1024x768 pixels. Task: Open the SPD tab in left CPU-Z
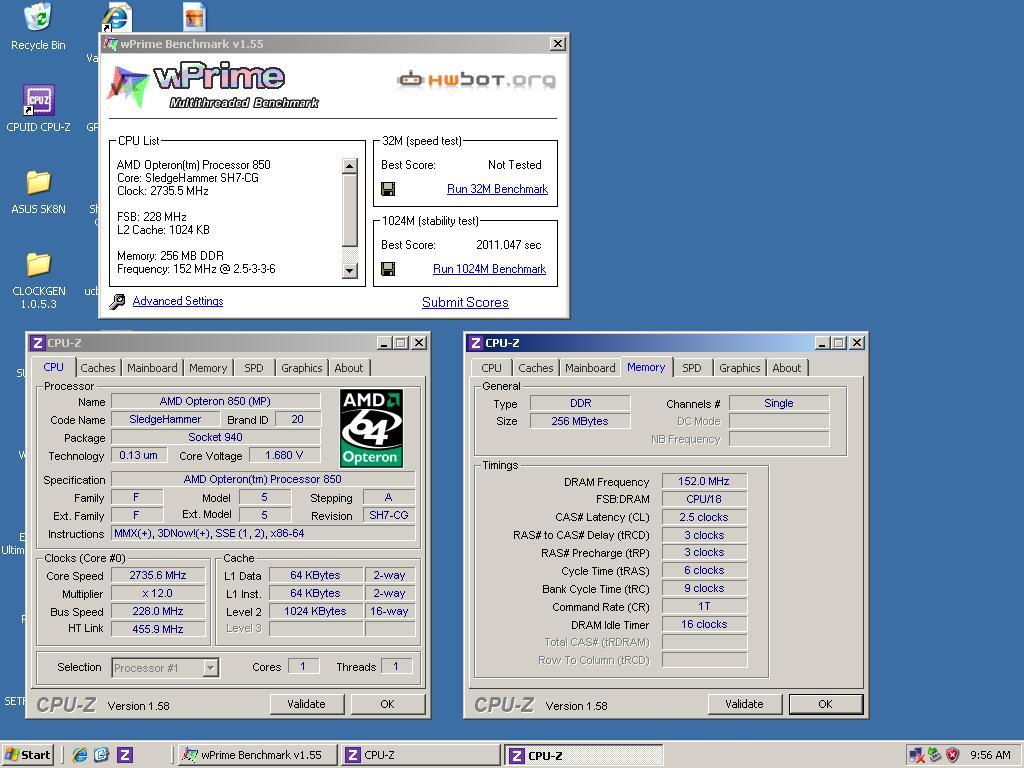pyautogui.click(x=253, y=368)
